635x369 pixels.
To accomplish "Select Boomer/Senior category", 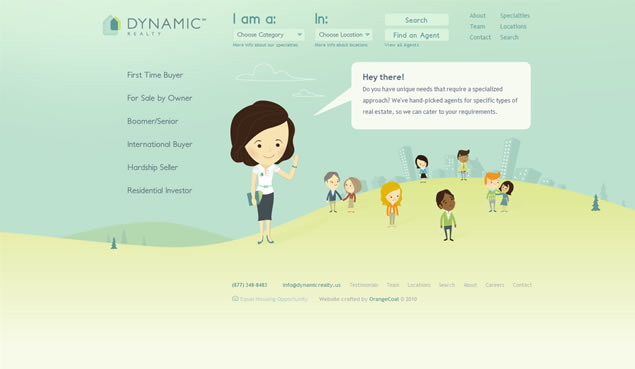I will coord(153,121).
